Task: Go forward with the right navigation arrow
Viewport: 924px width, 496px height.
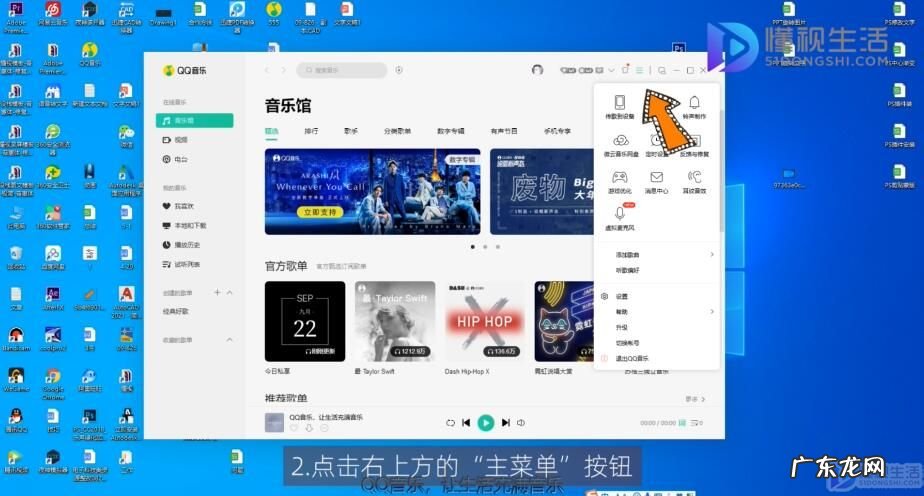Action: pos(283,70)
